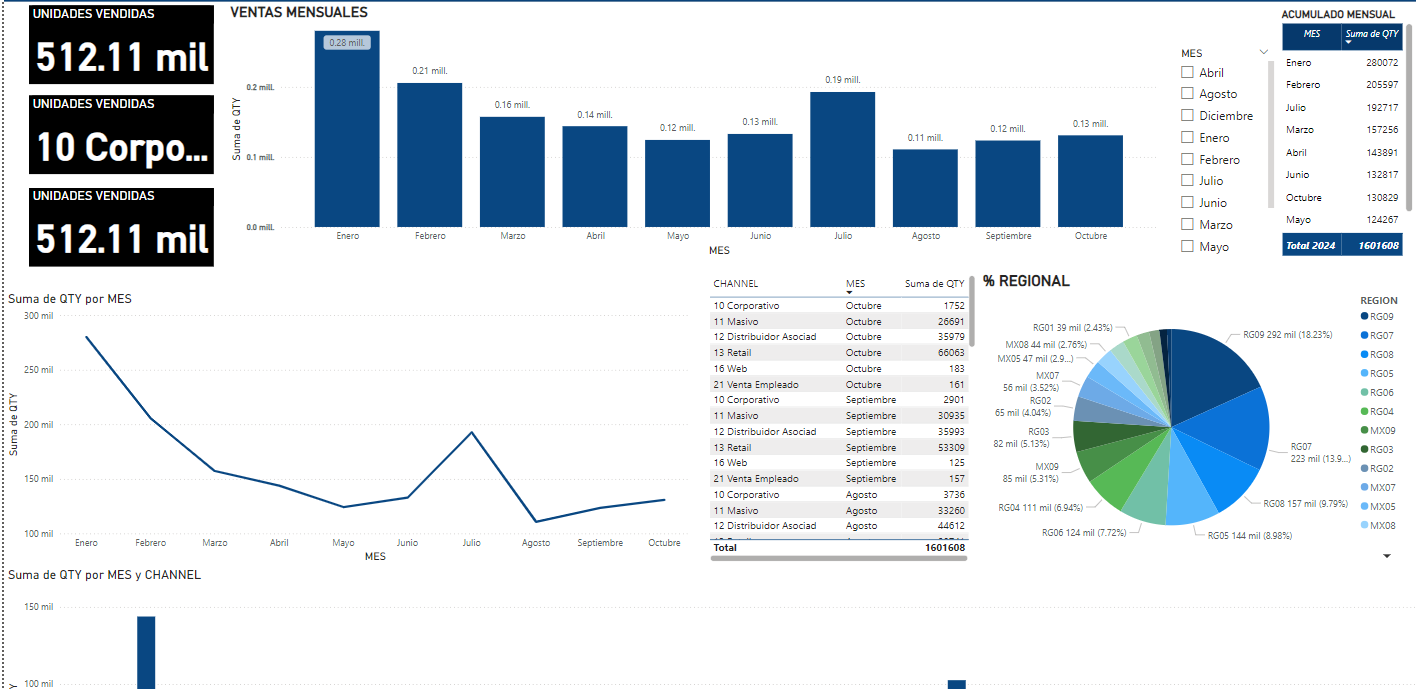The image size is (1416, 689).
Task: Click the RG09 dark blue pie slice
Action: [1210, 378]
